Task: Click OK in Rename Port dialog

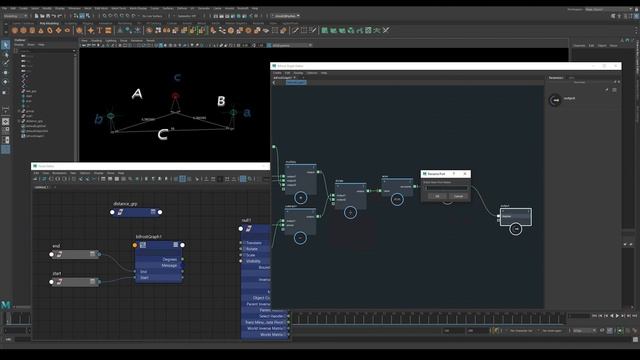Action: (437, 196)
